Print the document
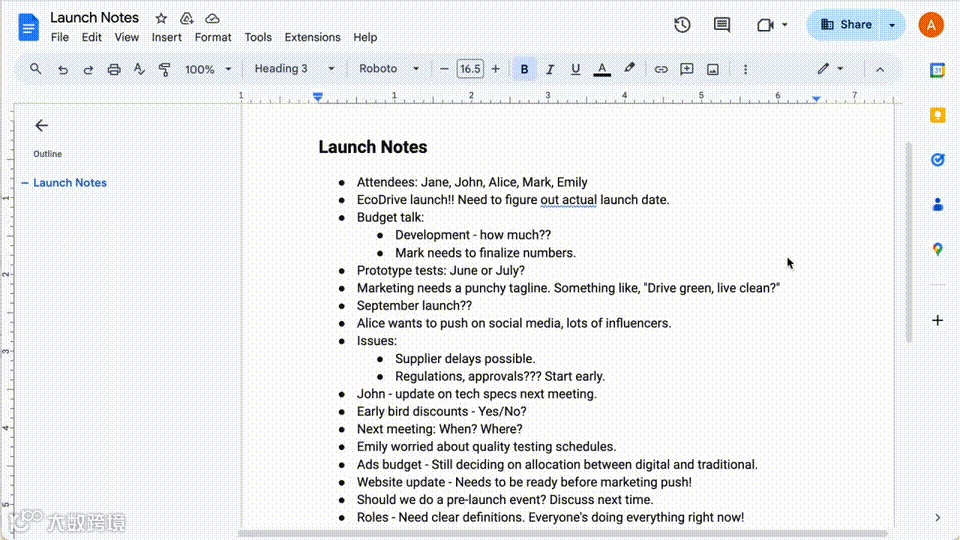960x540 pixels. pyautogui.click(x=114, y=69)
